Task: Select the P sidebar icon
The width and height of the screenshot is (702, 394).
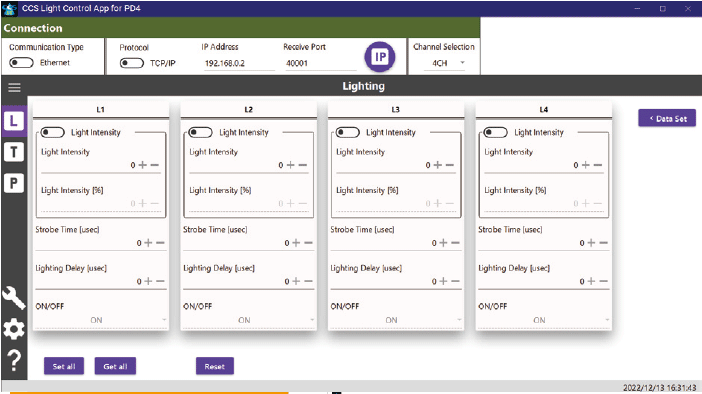Action: [x=14, y=183]
